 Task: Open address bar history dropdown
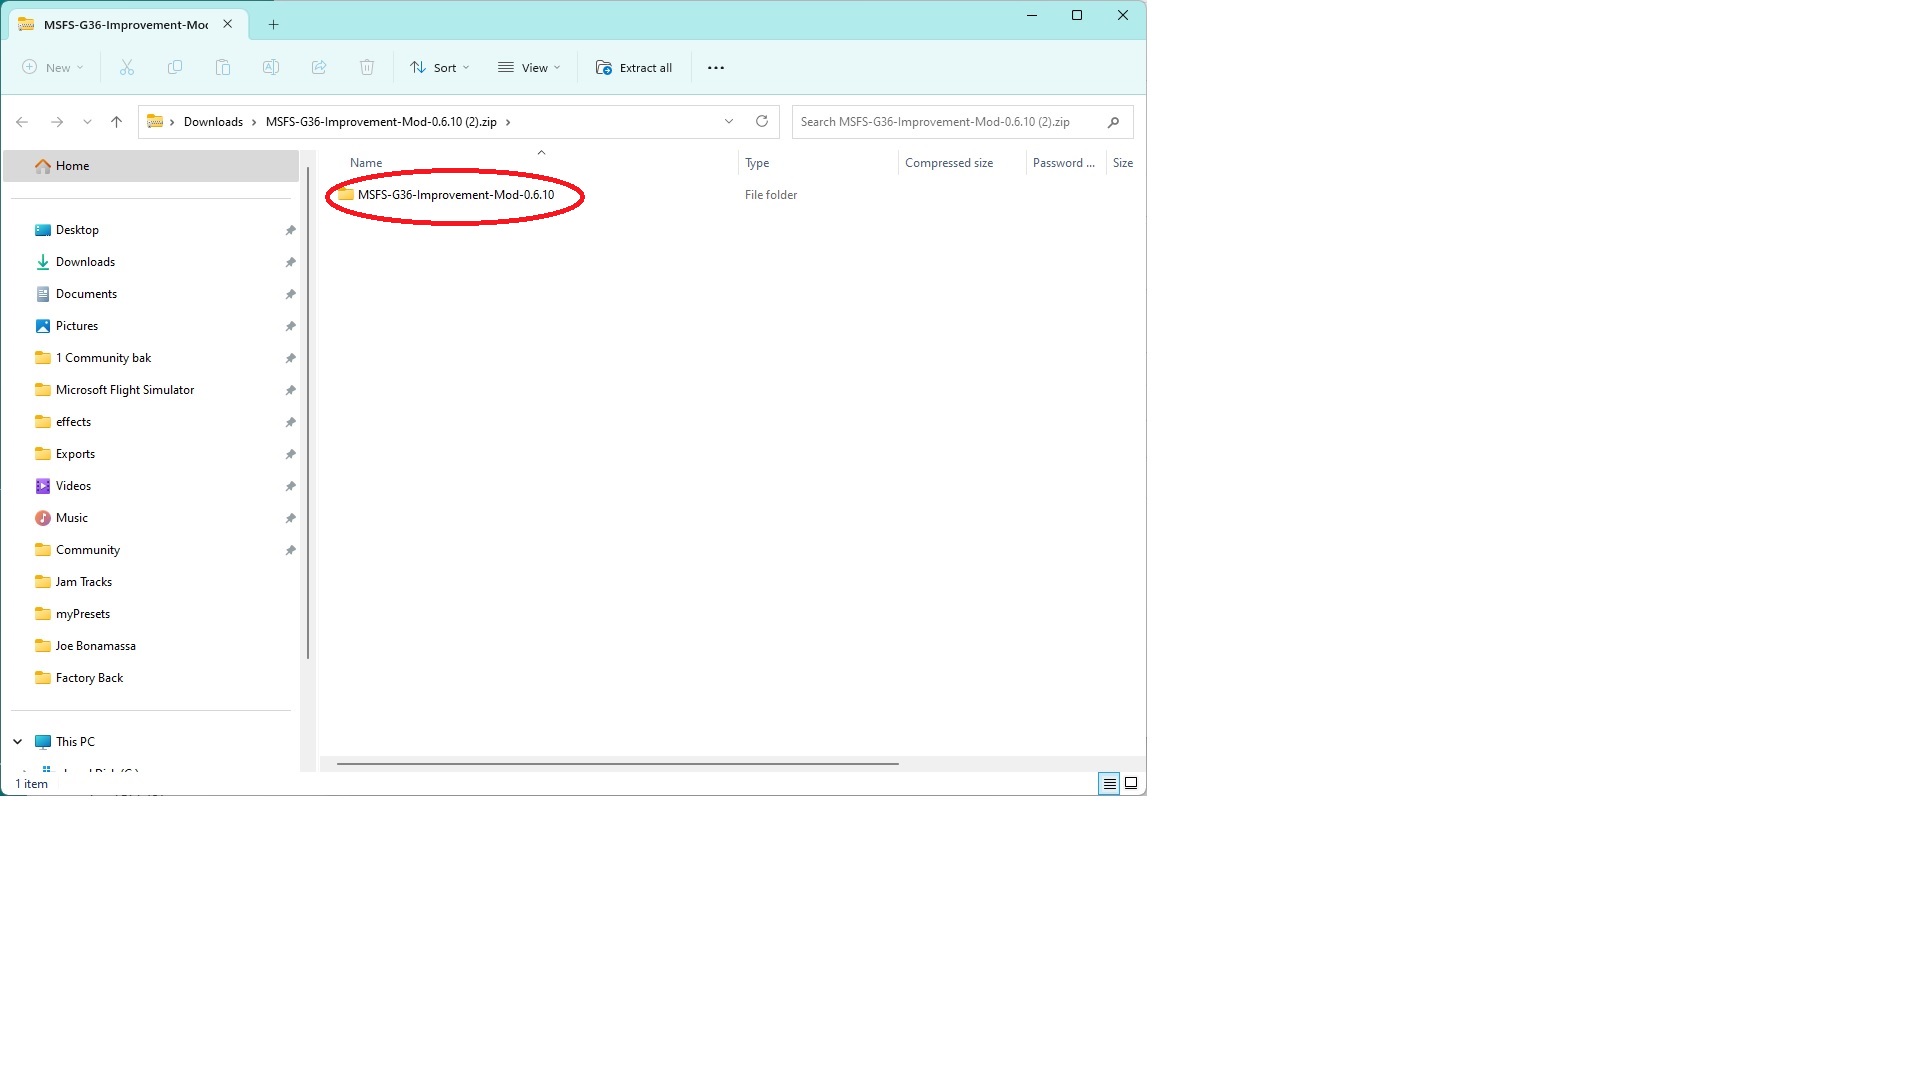tap(729, 122)
